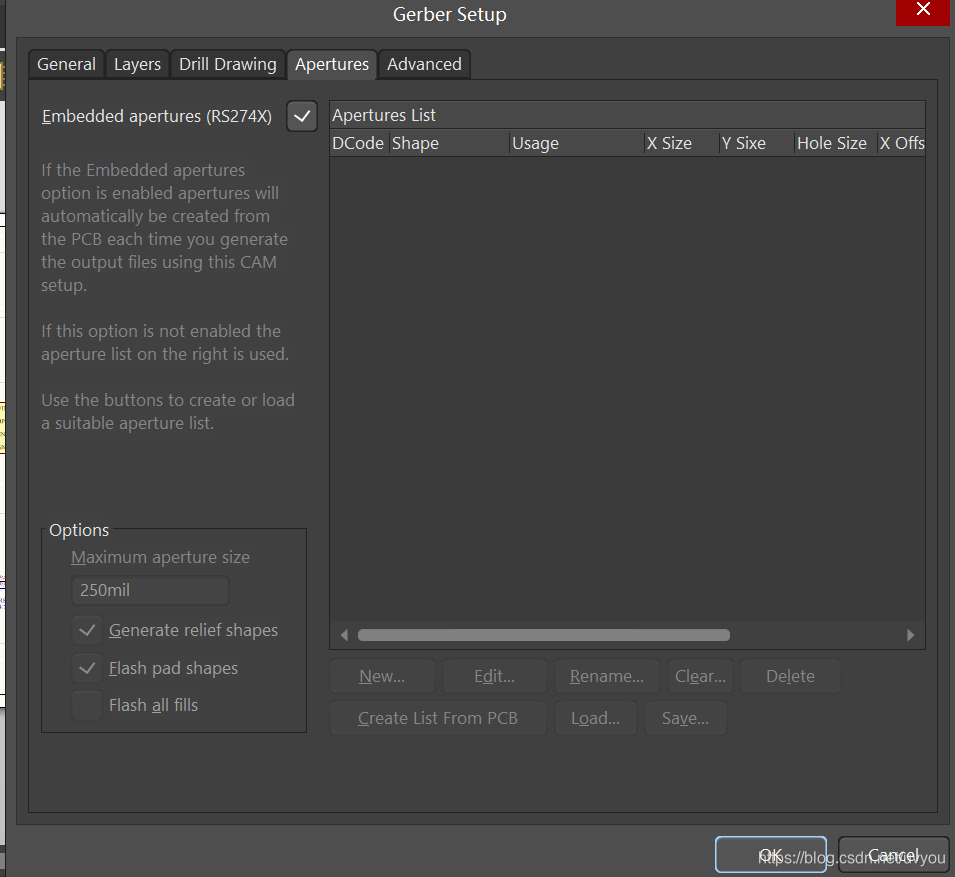Click the apertures list horizontal scrollbar thumb
Screen dimensions: 955x877
(544, 635)
